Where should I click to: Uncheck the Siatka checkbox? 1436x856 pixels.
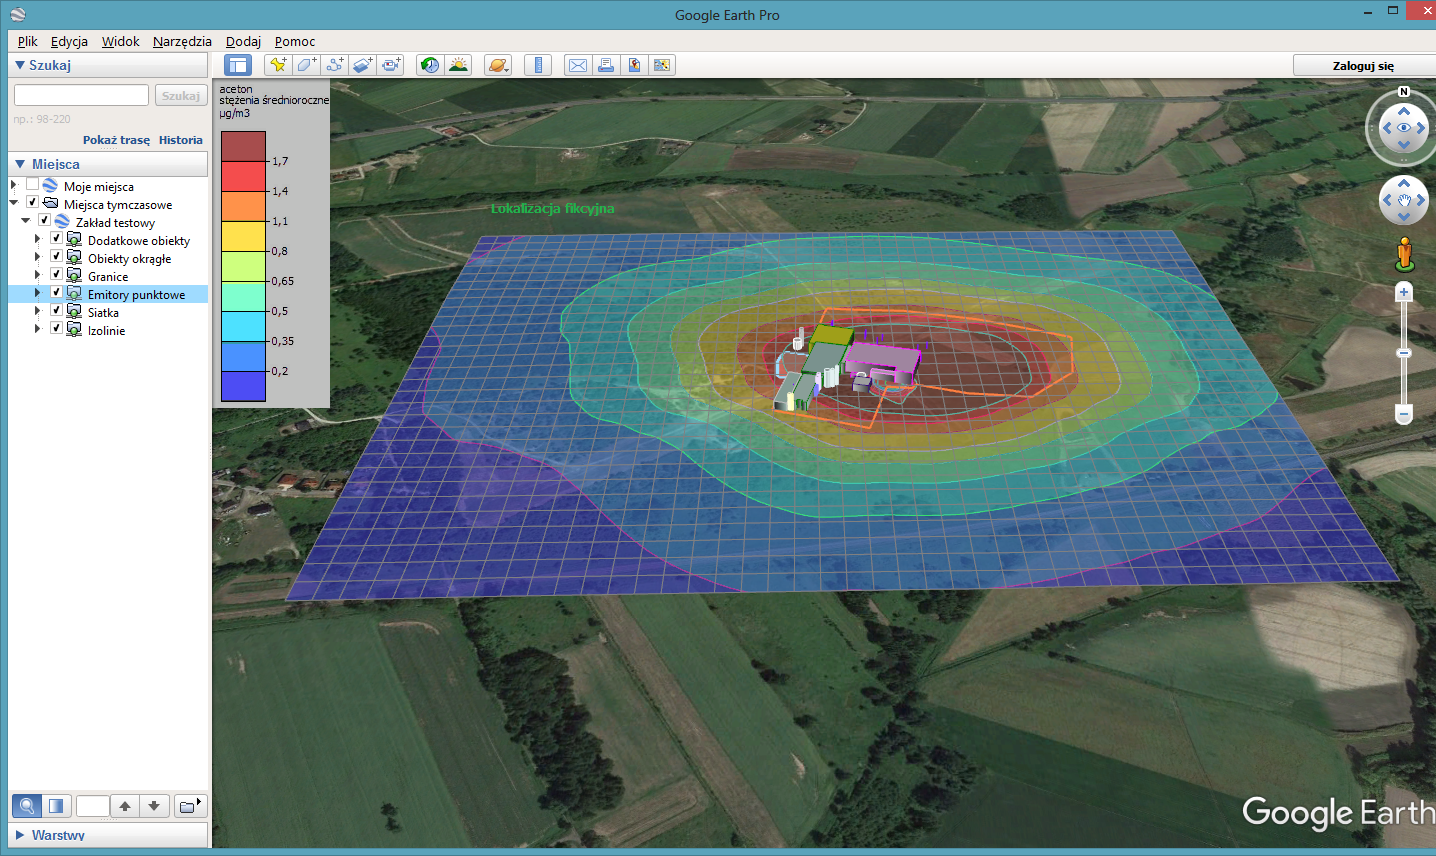tap(56, 311)
